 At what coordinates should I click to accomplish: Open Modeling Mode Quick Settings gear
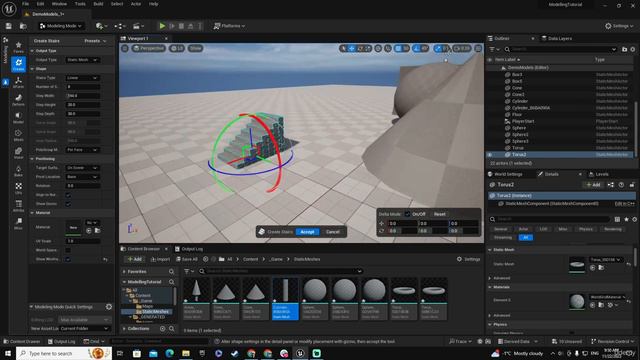pos(109,307)
